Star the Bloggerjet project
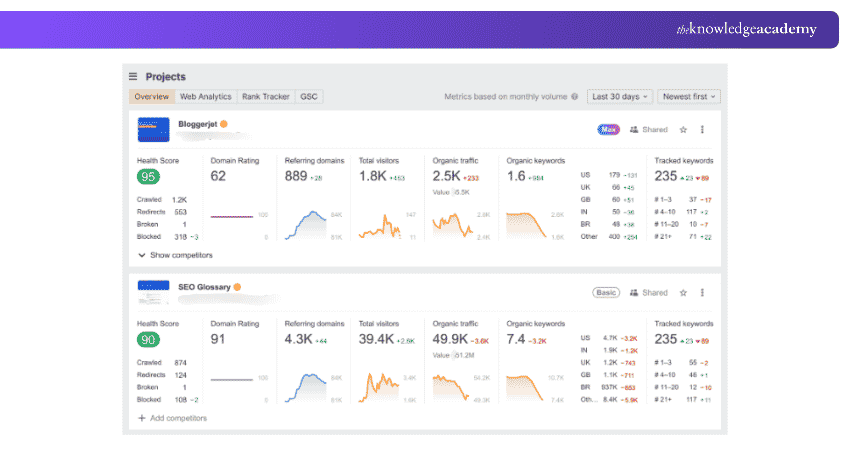This screenshot has width=850, height=450. (x=683, y=130)
